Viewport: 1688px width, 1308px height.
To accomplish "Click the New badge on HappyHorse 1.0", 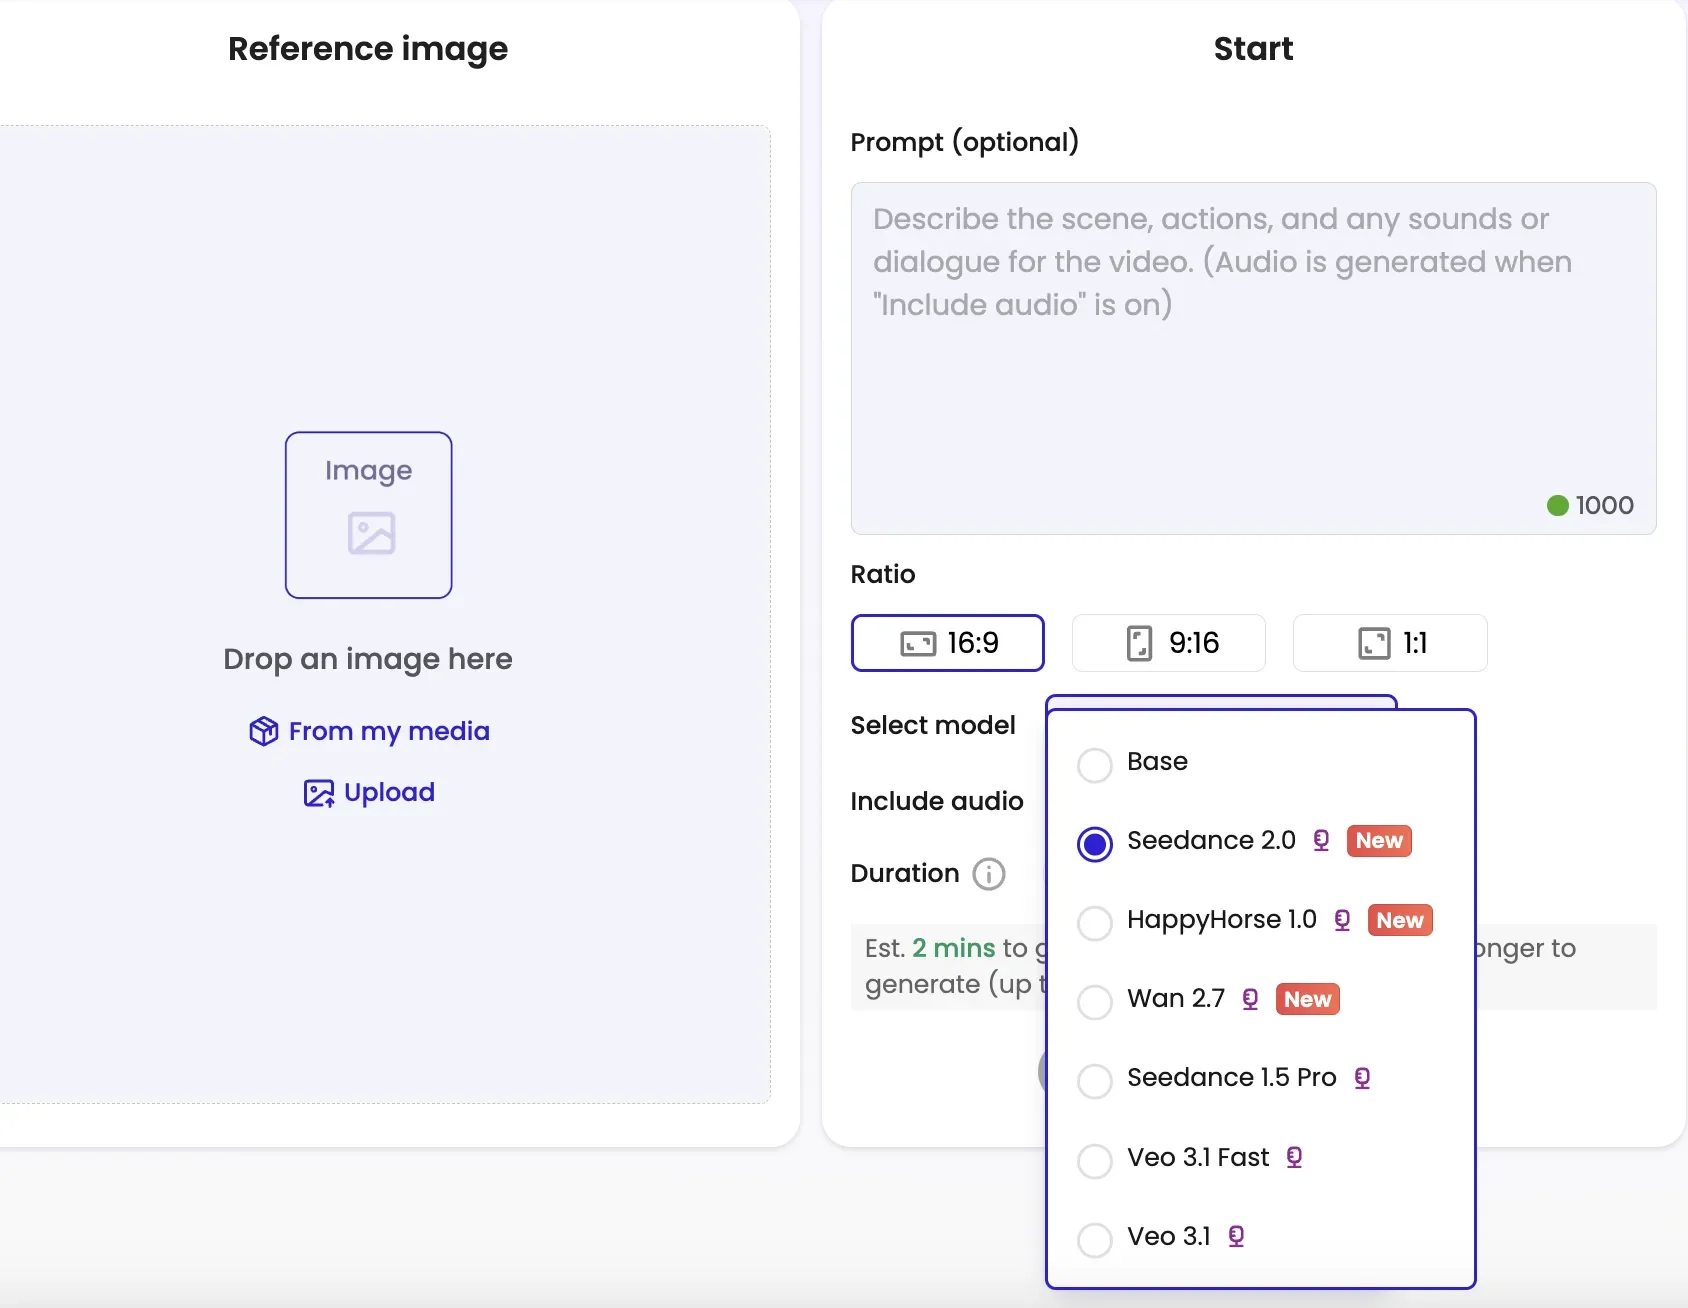I will (x=1400, y=920).
